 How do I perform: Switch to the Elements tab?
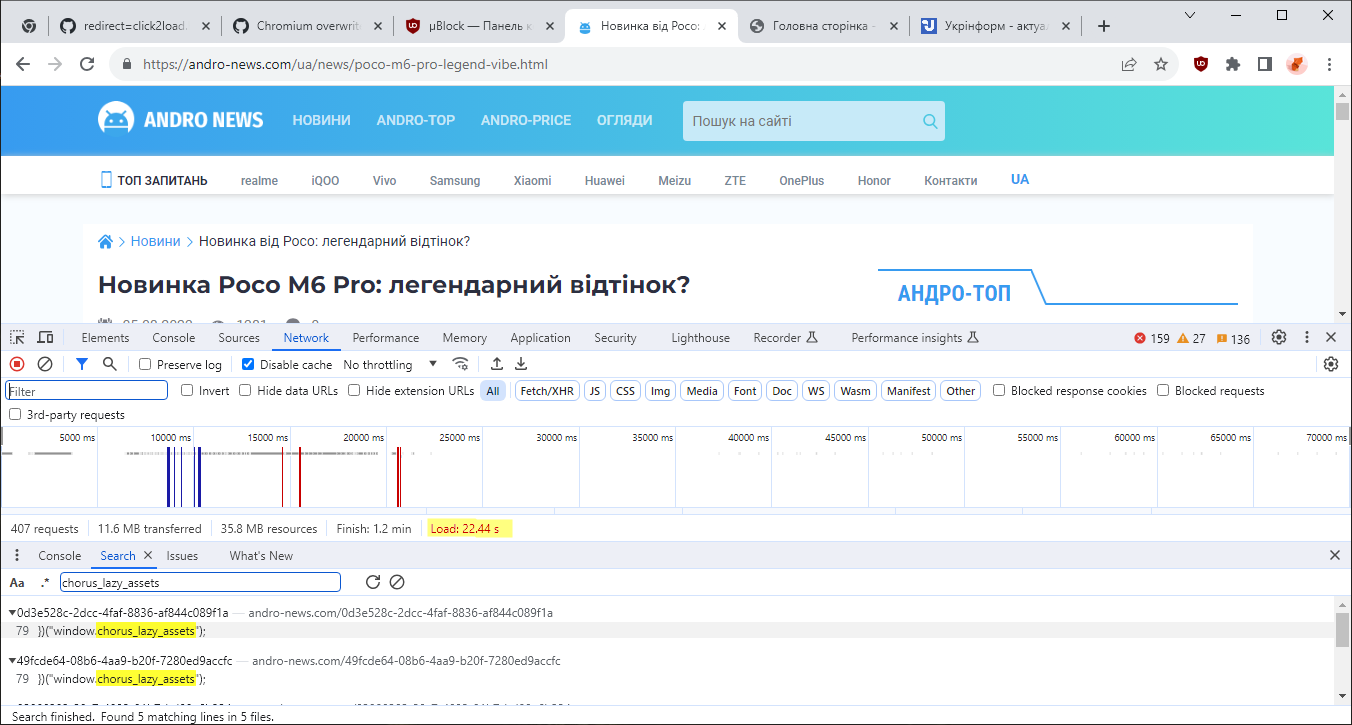[105, 337]
